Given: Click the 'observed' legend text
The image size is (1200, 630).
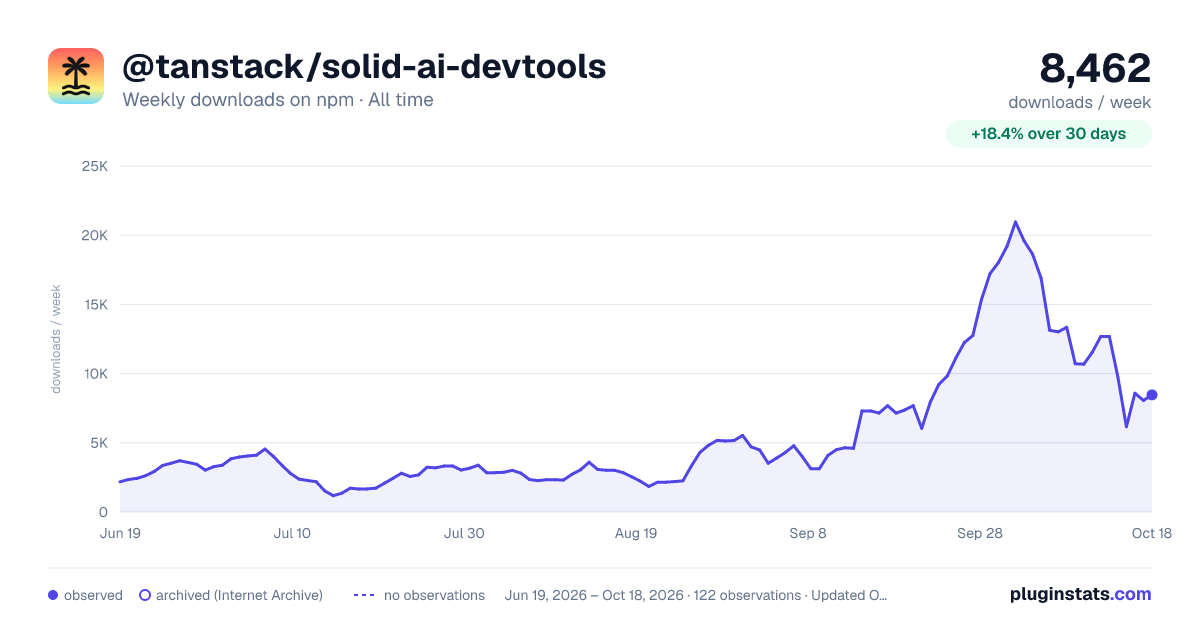Looking at the screenshot, I should (93, 595).
